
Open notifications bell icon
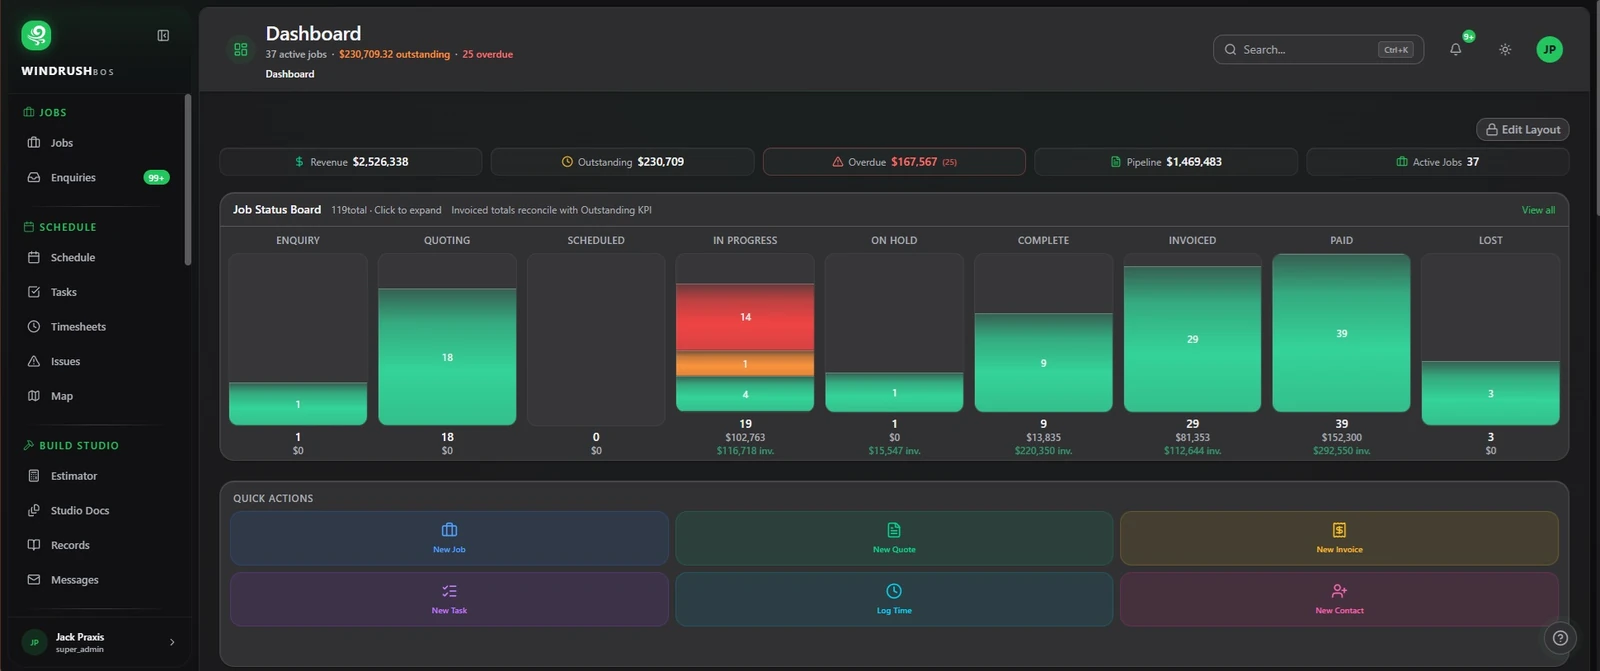tap(1456, 50)
